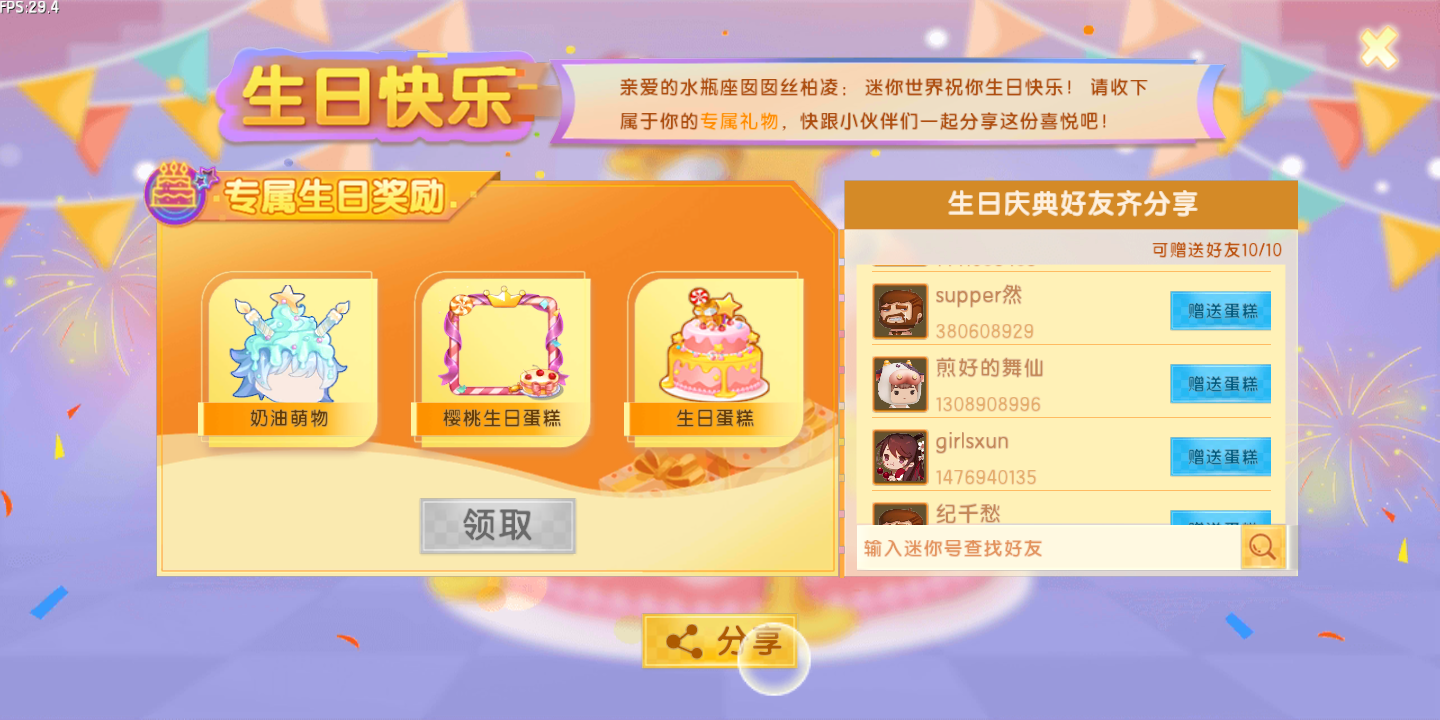Select the 奶油萌物 hair reward icon

click(290, 340)
